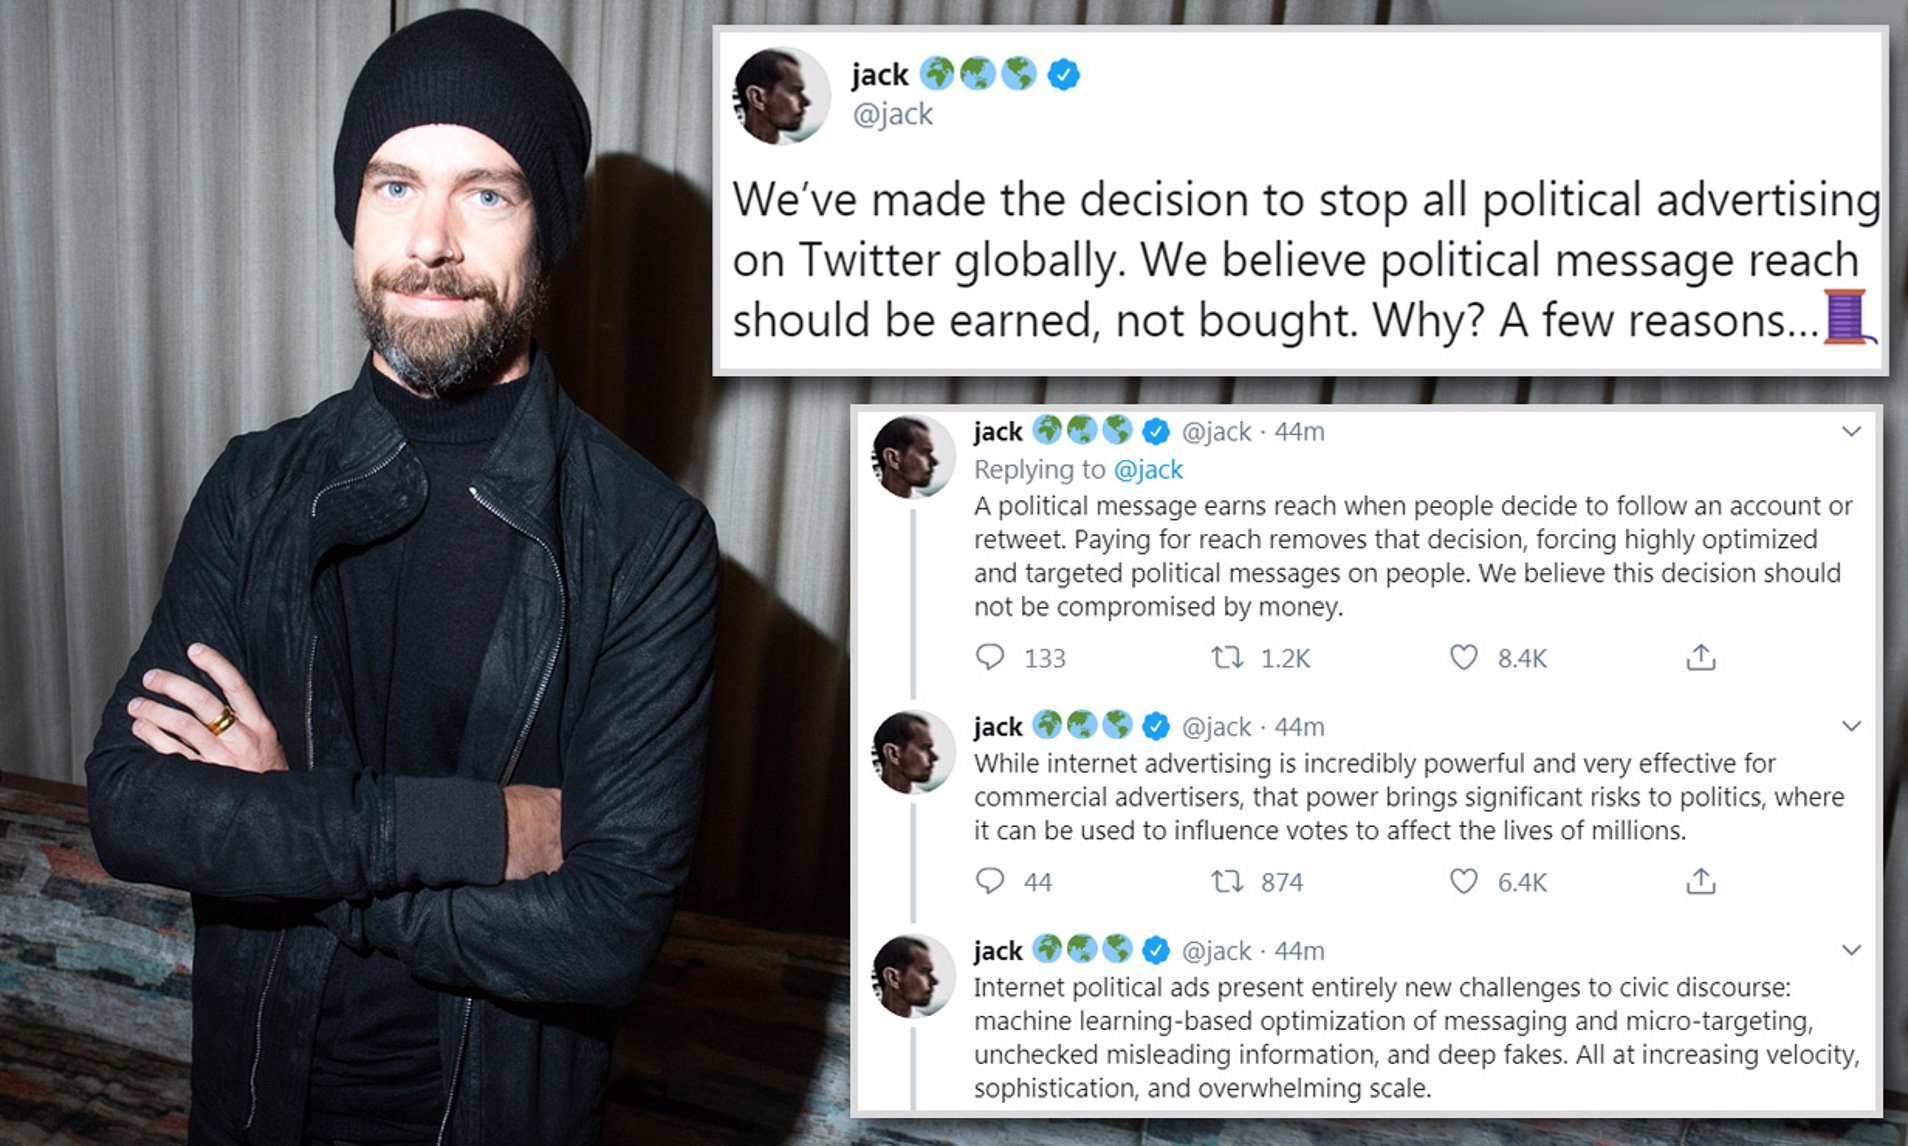Click the 44m timestamp on the first reply

[1299, 432]
